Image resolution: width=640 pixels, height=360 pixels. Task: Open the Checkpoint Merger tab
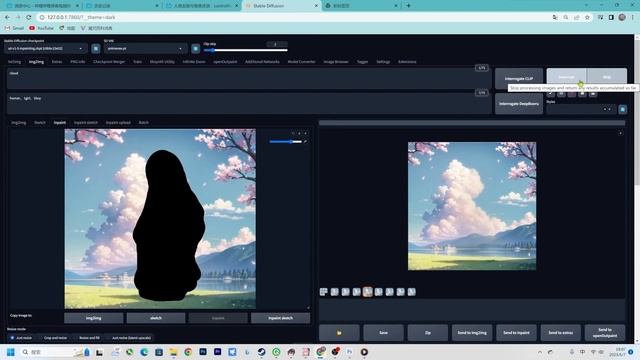[x=109, y=62]
